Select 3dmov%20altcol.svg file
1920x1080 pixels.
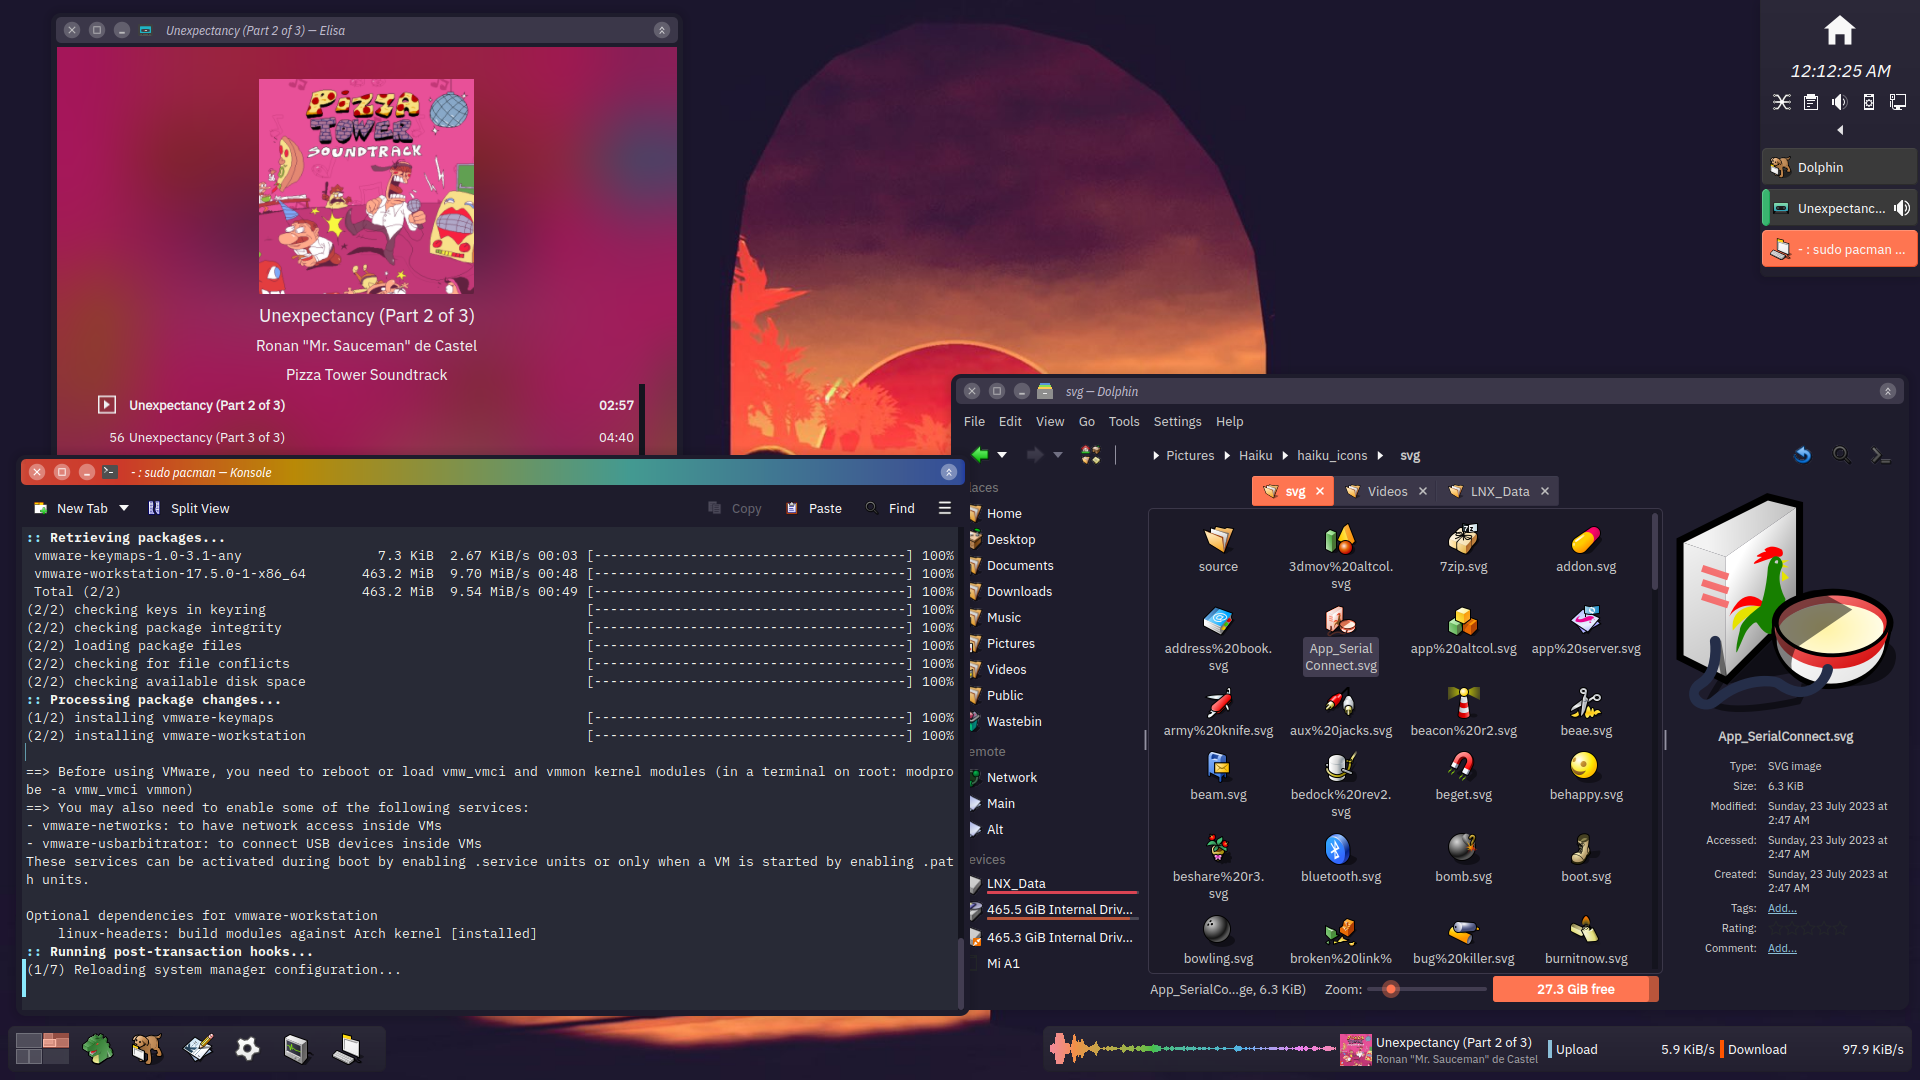coord(1340,556)
